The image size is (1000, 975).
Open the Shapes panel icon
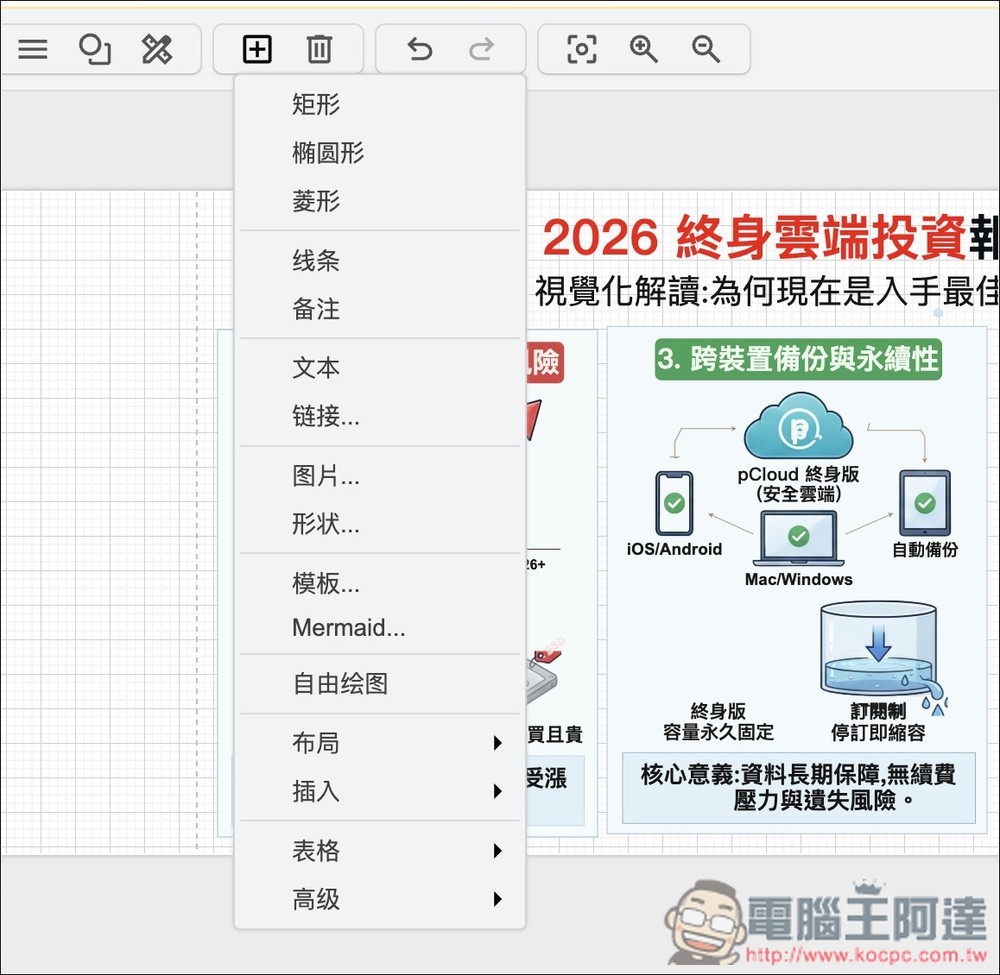point(94,49)
